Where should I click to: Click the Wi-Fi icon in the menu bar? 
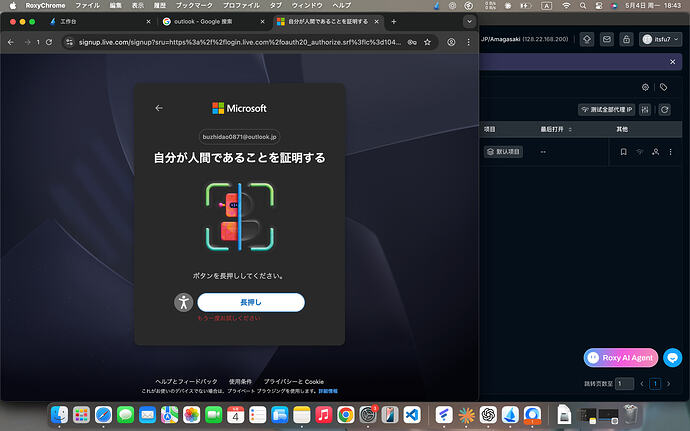(x=566, y=6)
